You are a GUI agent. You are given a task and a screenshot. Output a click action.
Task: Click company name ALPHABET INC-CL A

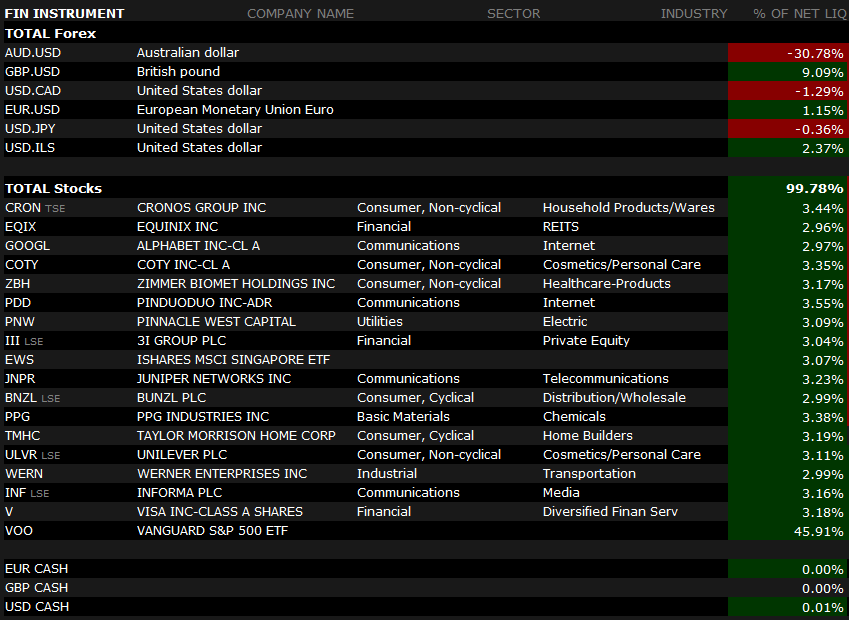(198, 245)
